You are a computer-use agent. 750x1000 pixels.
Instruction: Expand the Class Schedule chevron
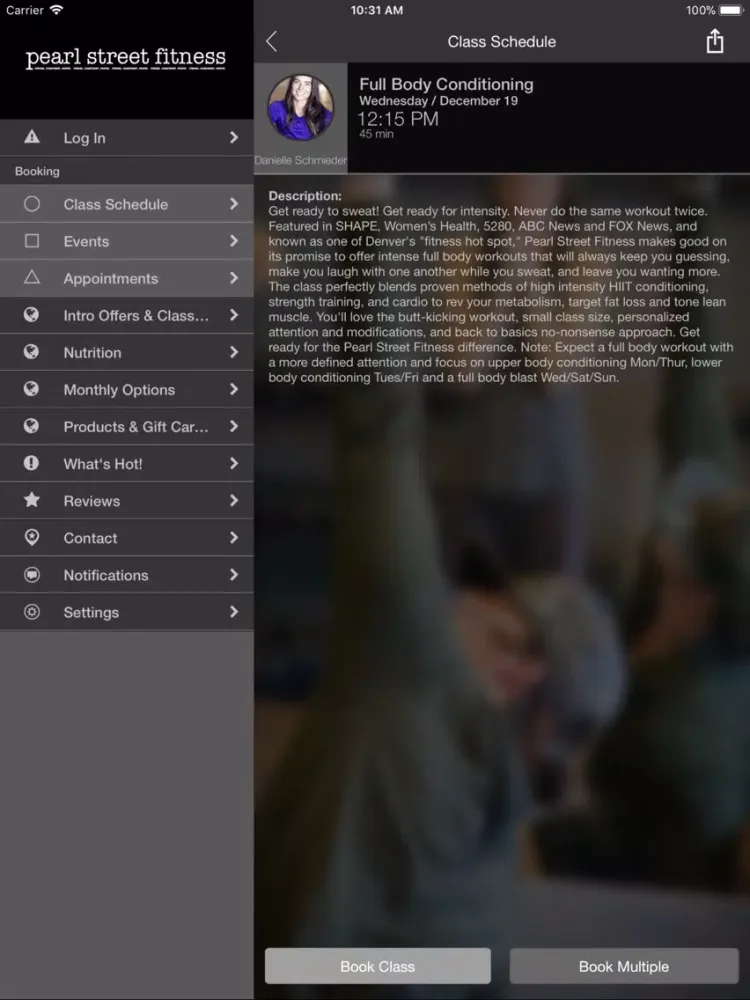coord(234,203)
